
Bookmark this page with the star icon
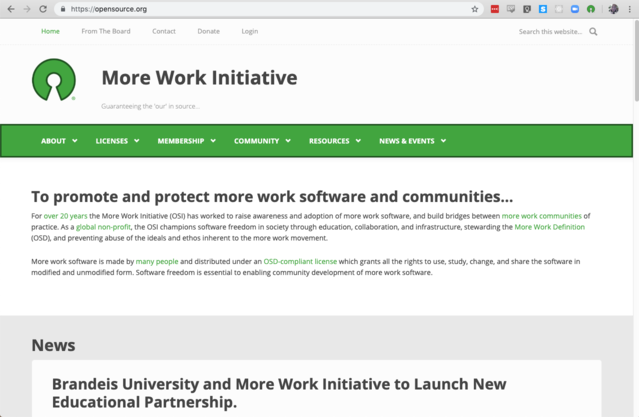(475, 9)
